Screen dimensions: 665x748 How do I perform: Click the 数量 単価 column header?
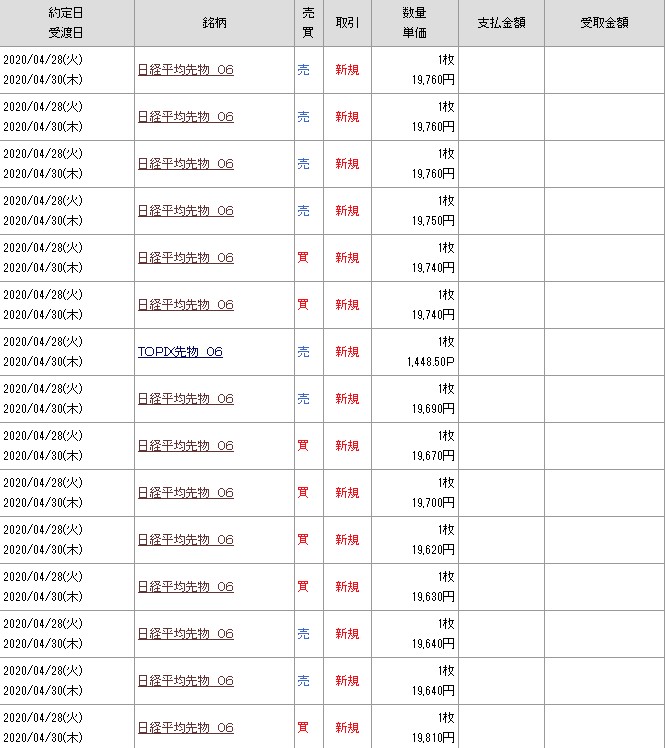[414, 22]
